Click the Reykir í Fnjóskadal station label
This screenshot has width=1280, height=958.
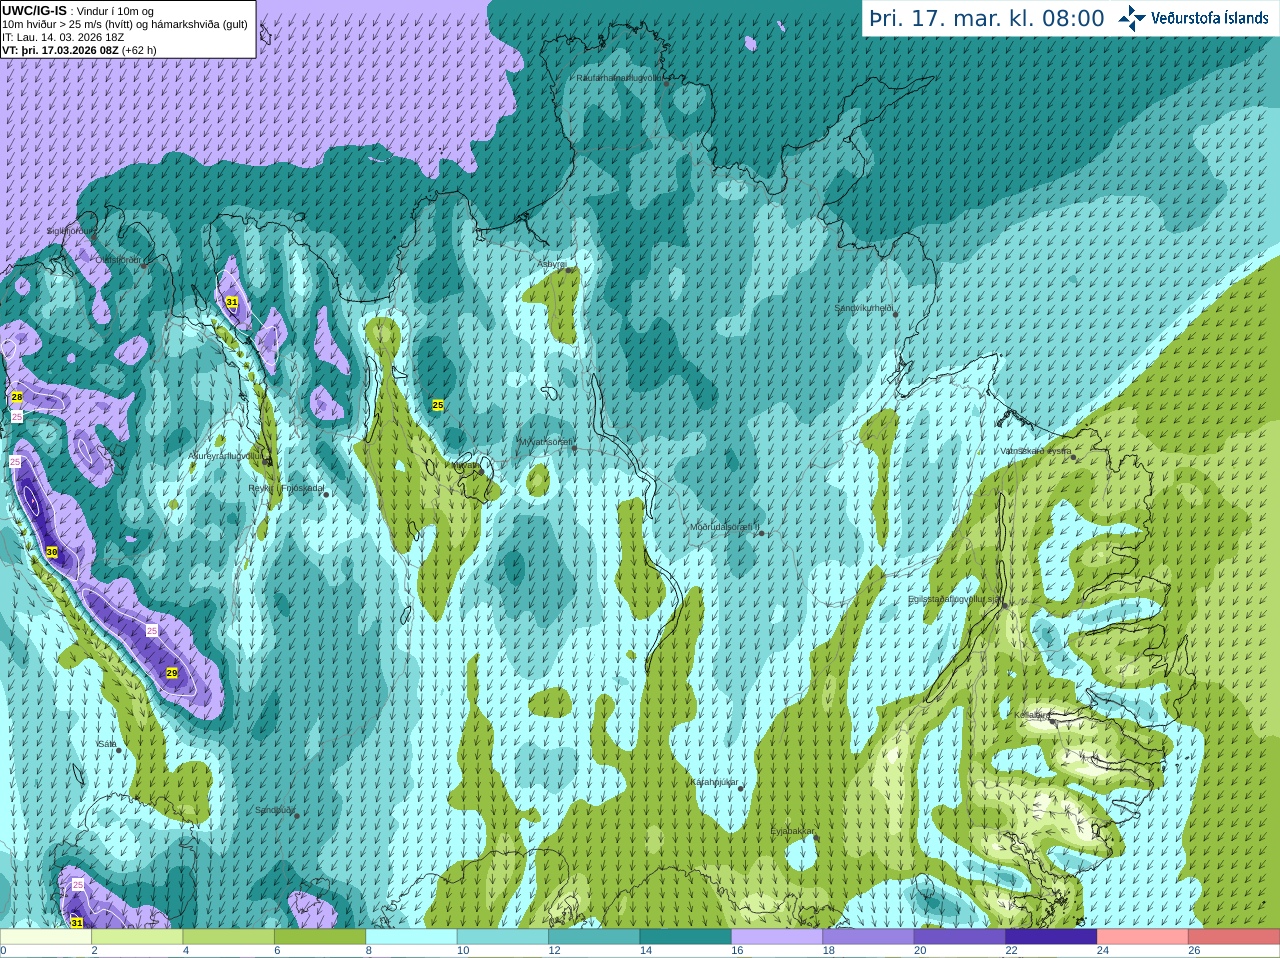click(x=287, y=488)
